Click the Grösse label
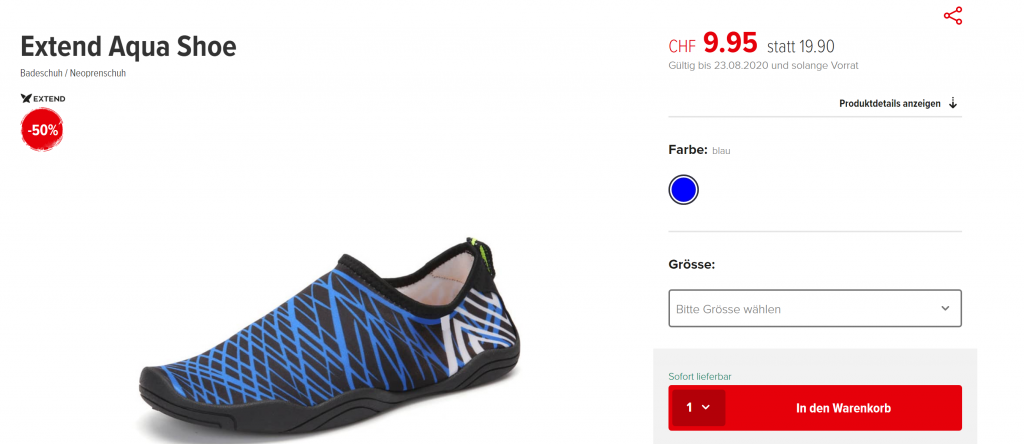 pos(692,265)
